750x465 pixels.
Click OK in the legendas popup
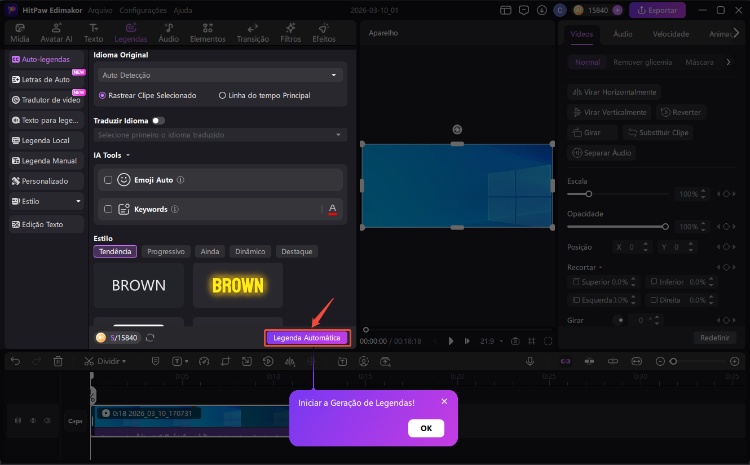425,428
